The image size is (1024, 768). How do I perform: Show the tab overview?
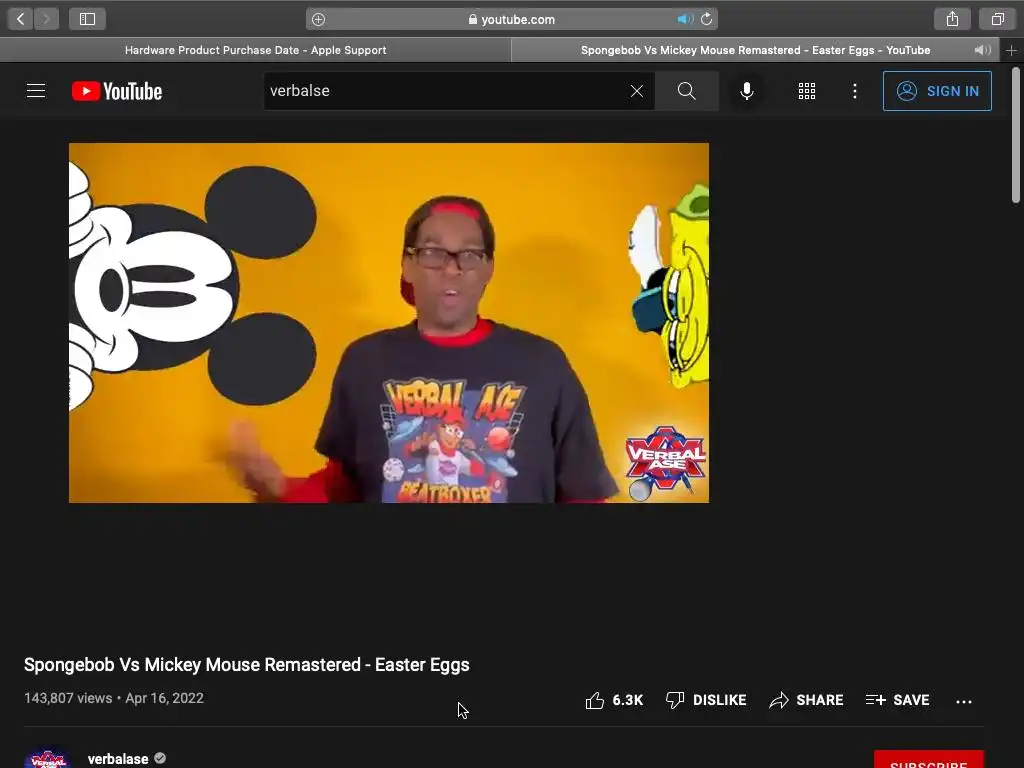pyautogui.click(x=997, y=19)
